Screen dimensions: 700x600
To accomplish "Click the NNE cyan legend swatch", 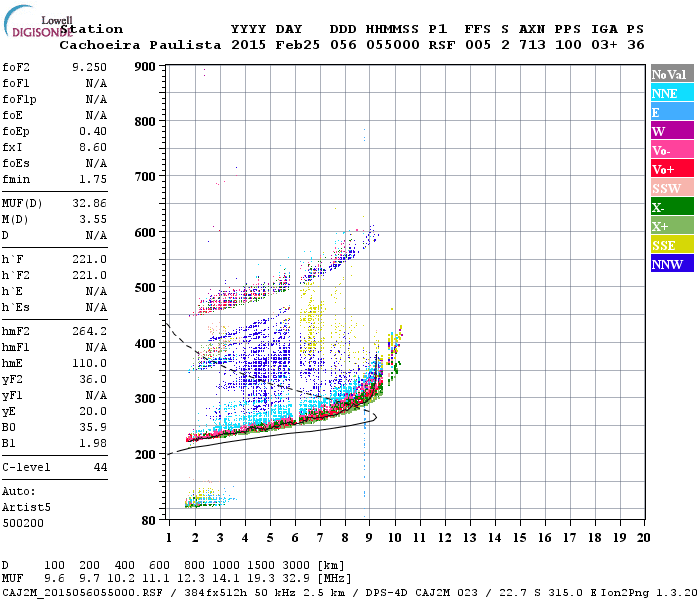I will [671, 93].
